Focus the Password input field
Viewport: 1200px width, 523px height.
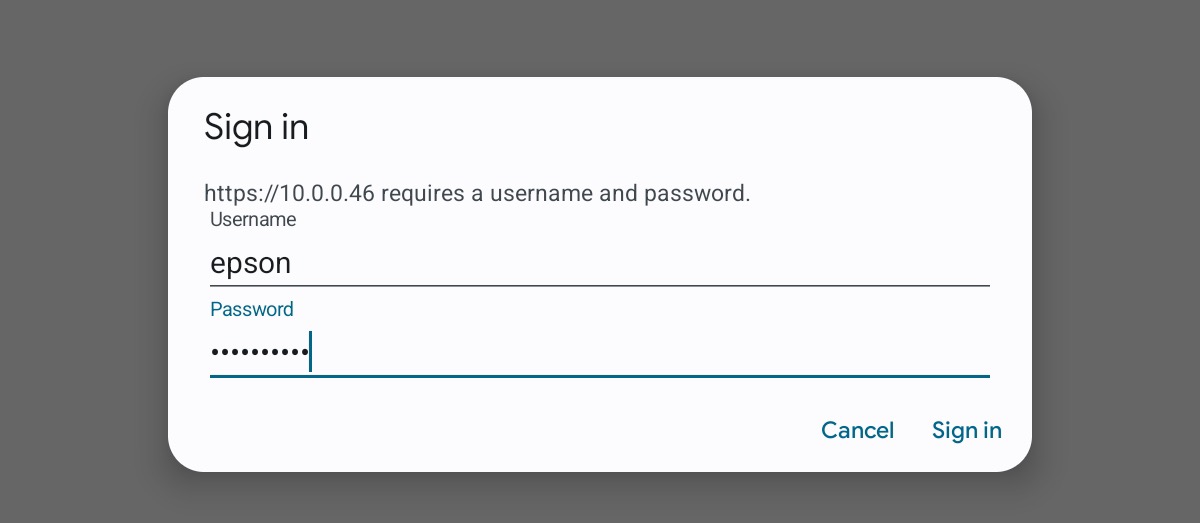tap(600, 352)
